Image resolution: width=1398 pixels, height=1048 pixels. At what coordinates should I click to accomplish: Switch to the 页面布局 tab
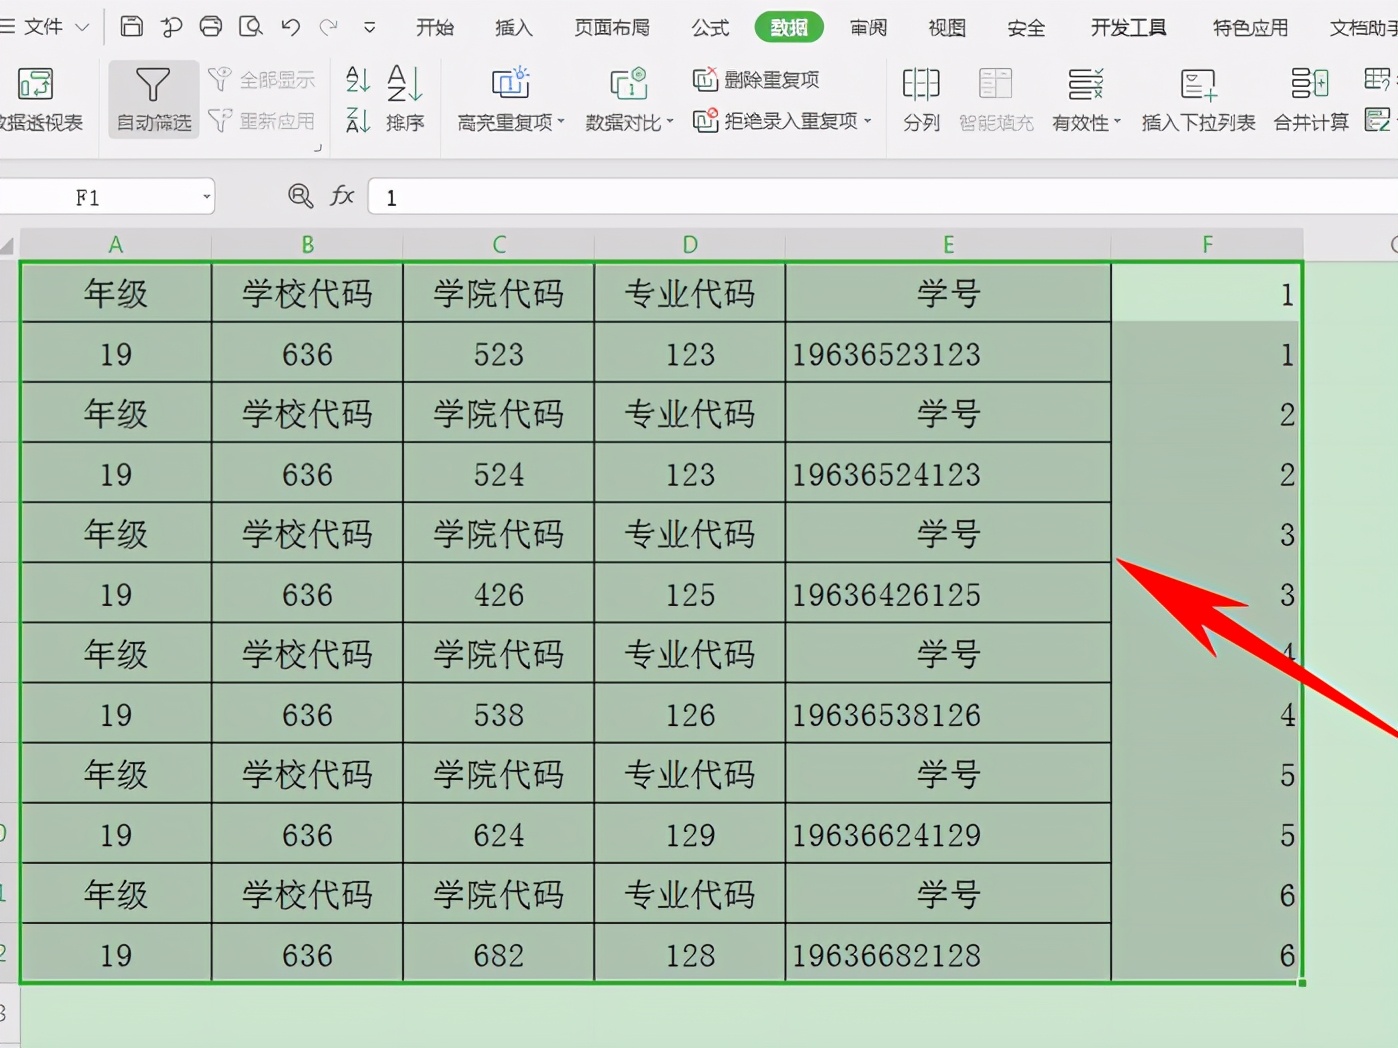pos(612,28)
